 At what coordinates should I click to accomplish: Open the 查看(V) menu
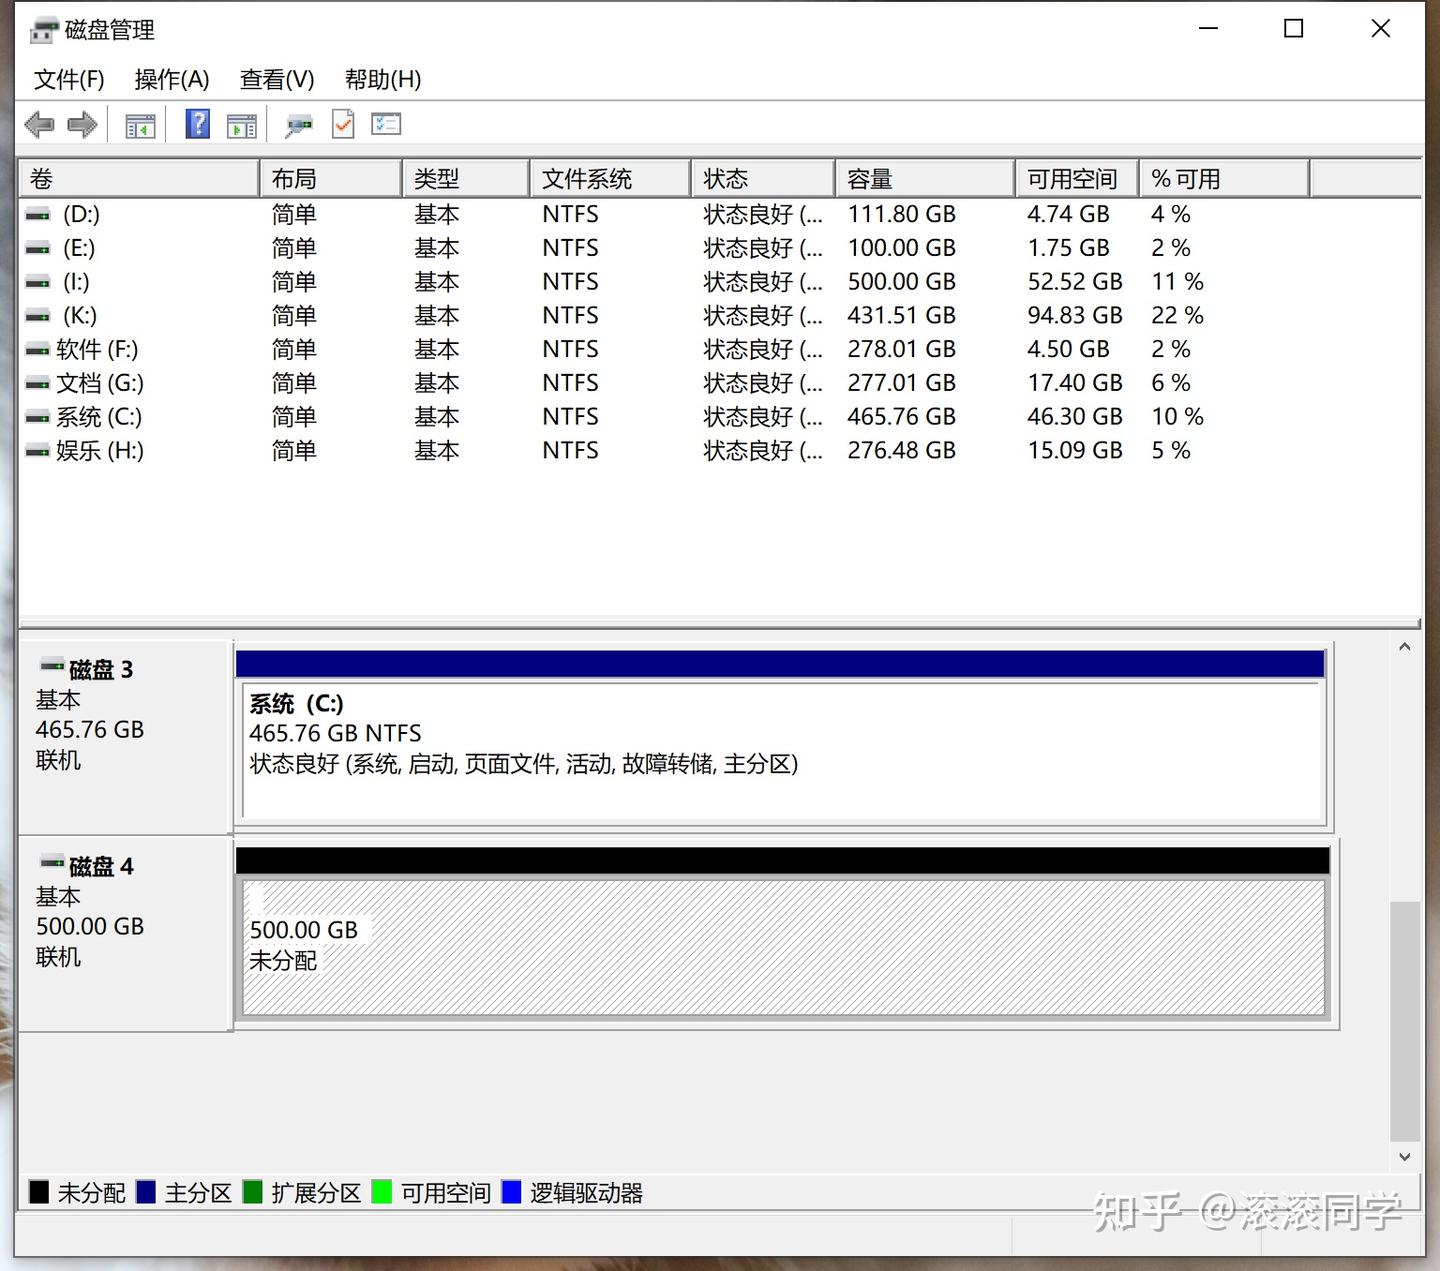[x=277, y=80]
